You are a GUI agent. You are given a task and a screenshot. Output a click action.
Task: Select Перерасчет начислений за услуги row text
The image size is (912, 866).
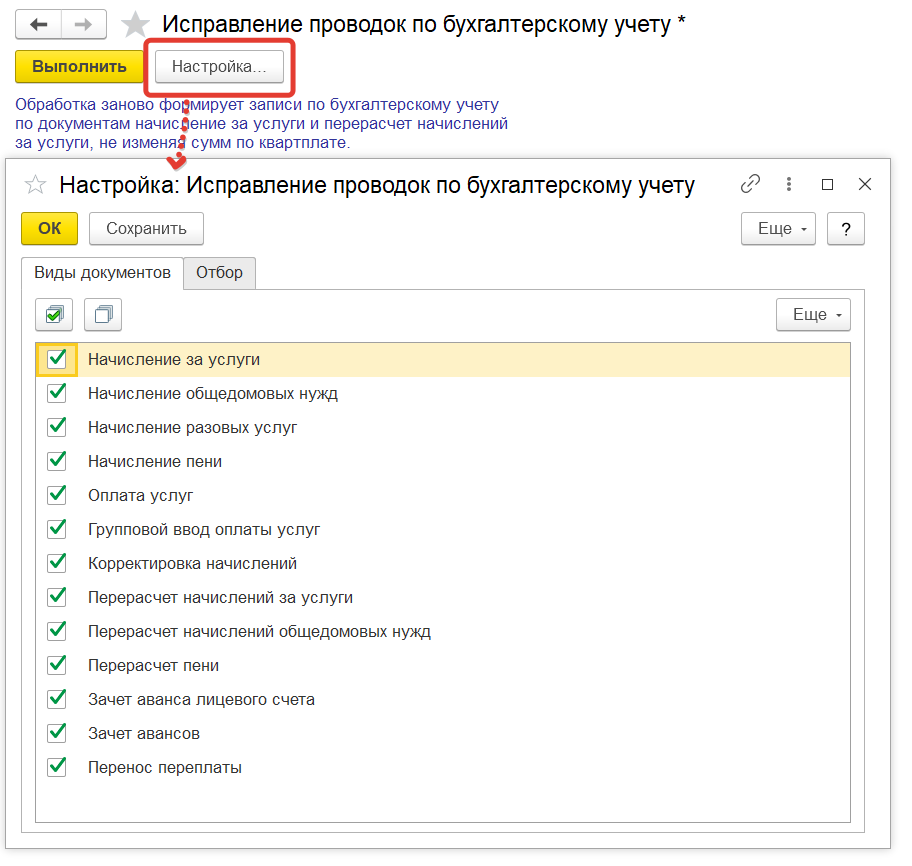tap(220, 597)
